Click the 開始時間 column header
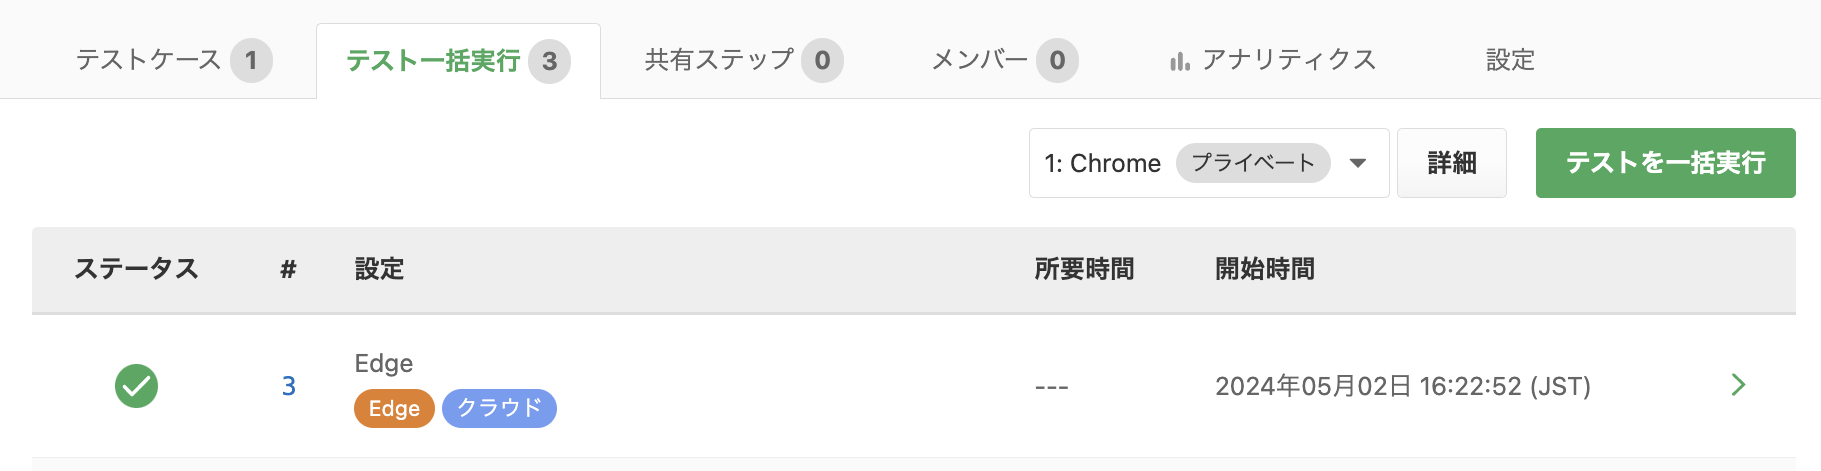 coord(1265,269)
